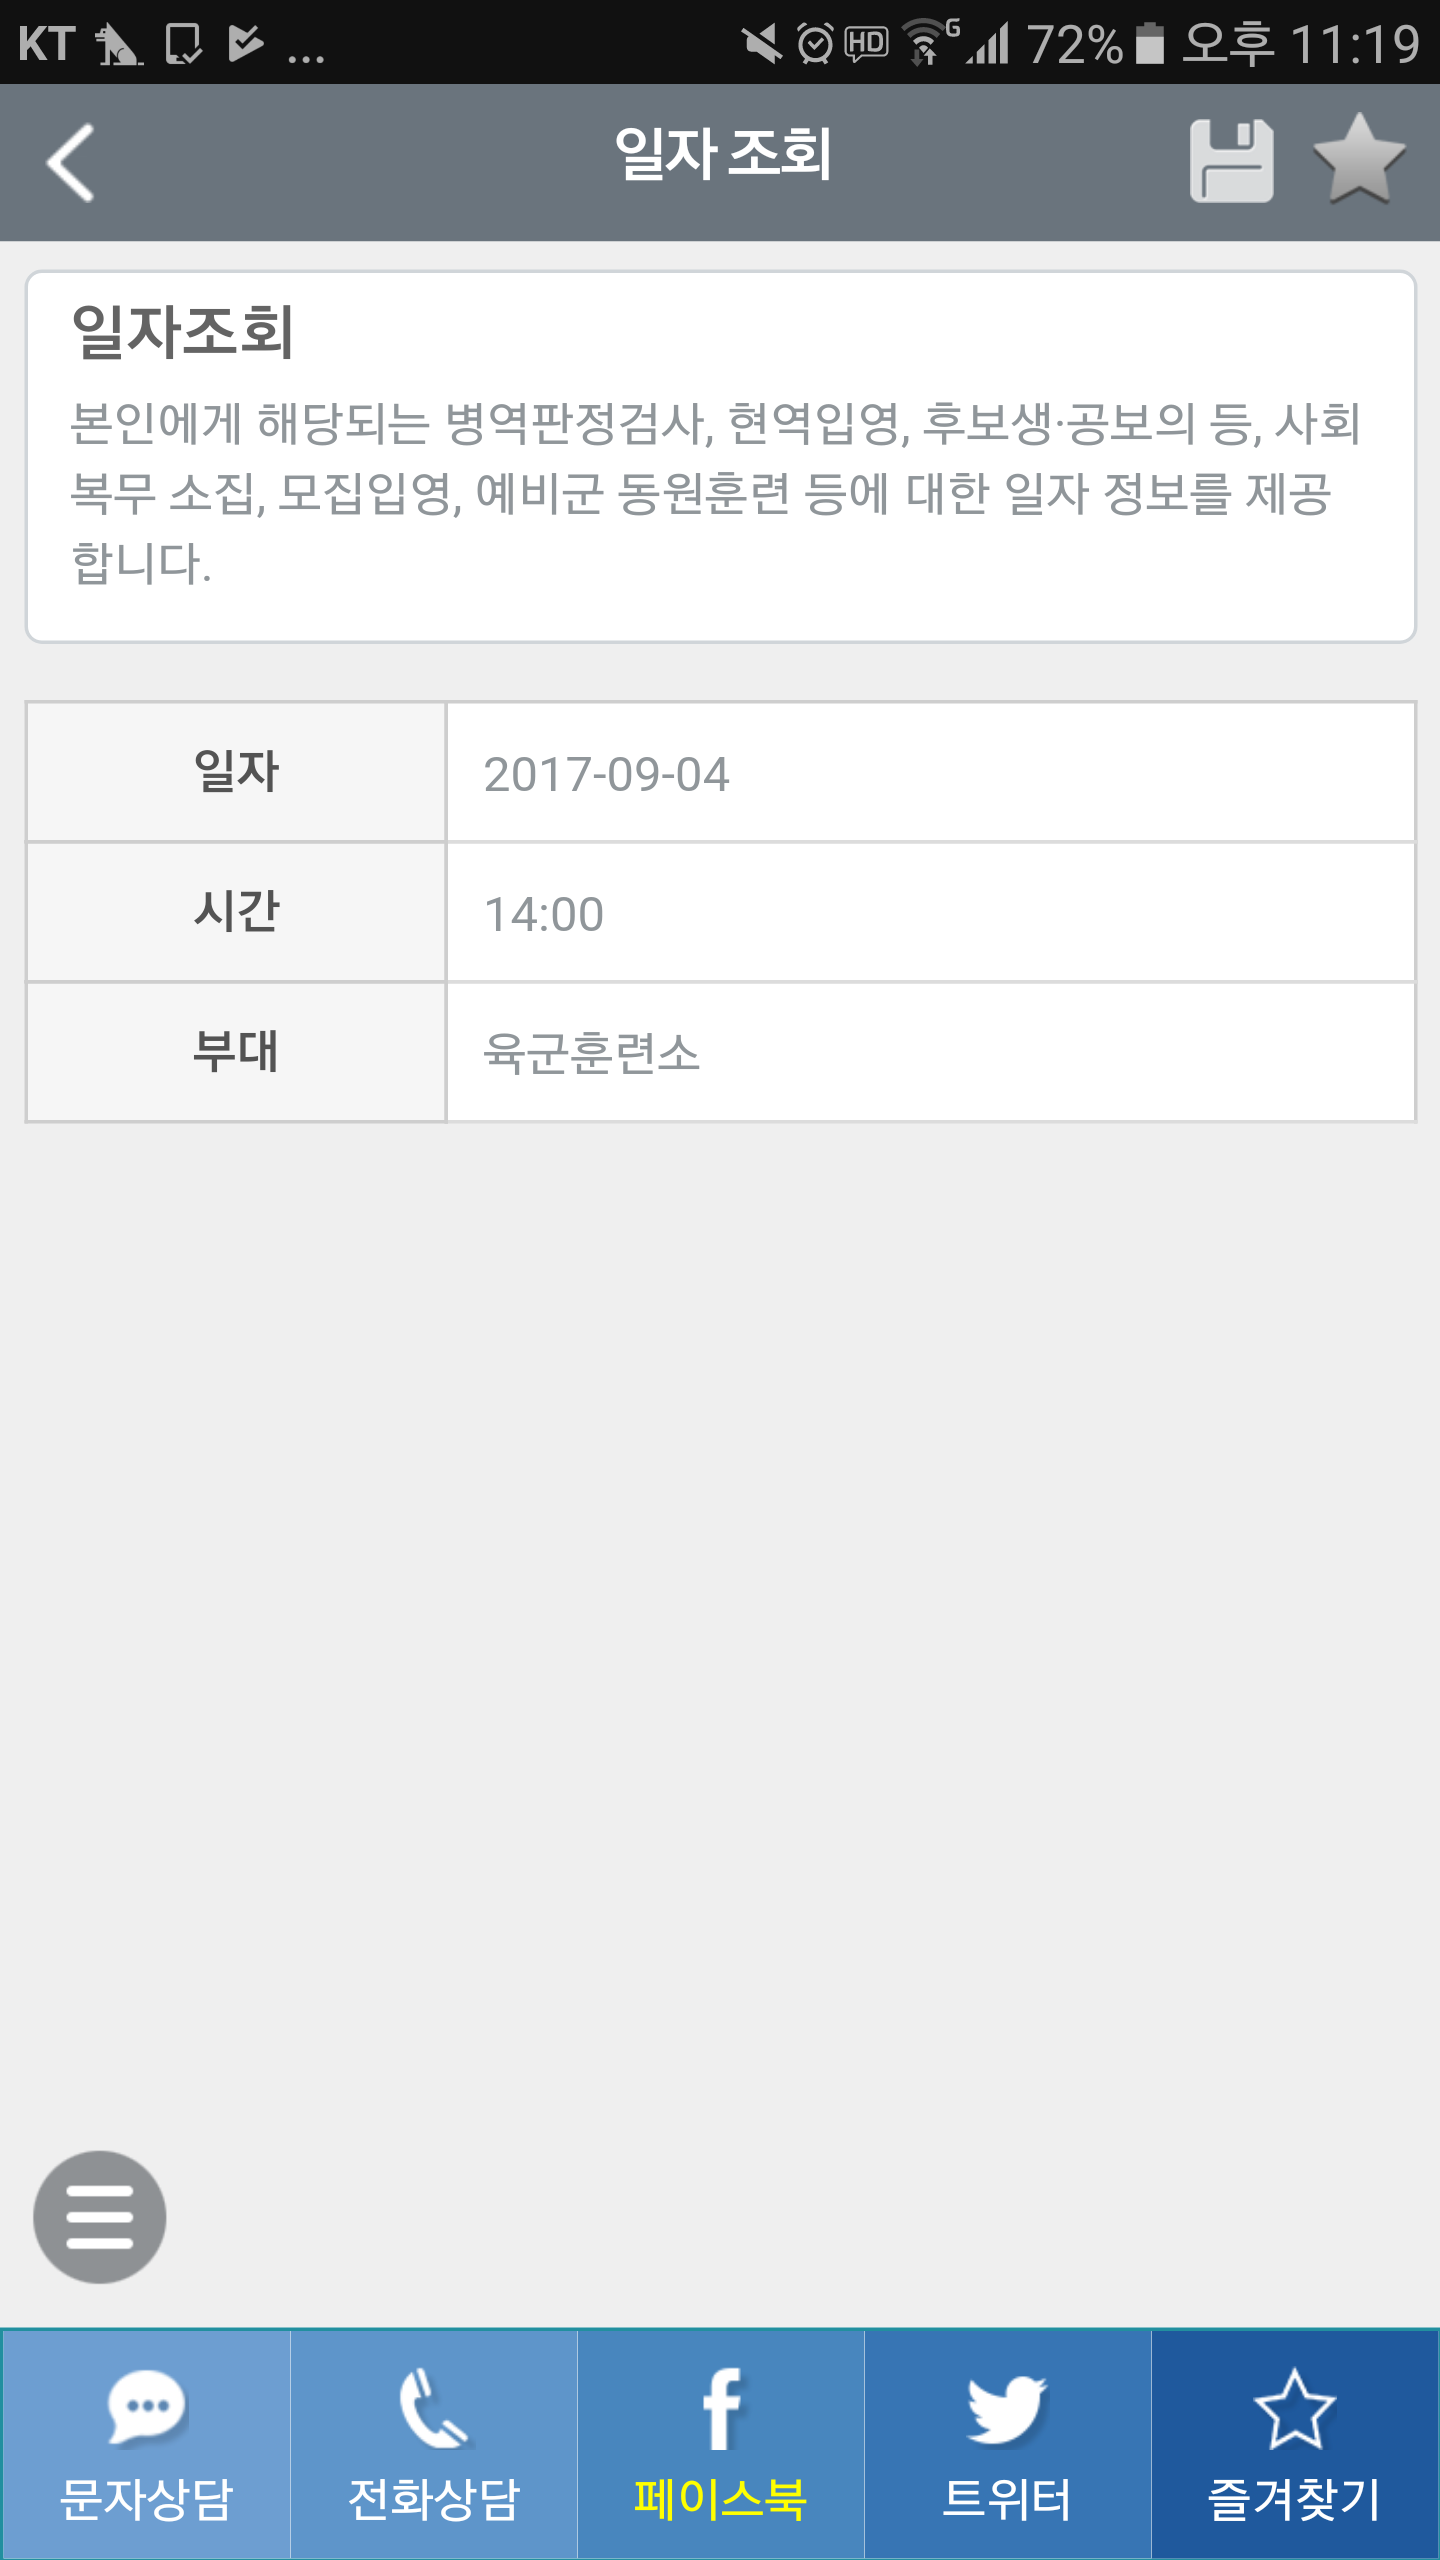Screen dimensions: 1440x2560
Task: Open the floating hamburger menu button
Action: 100,2217
